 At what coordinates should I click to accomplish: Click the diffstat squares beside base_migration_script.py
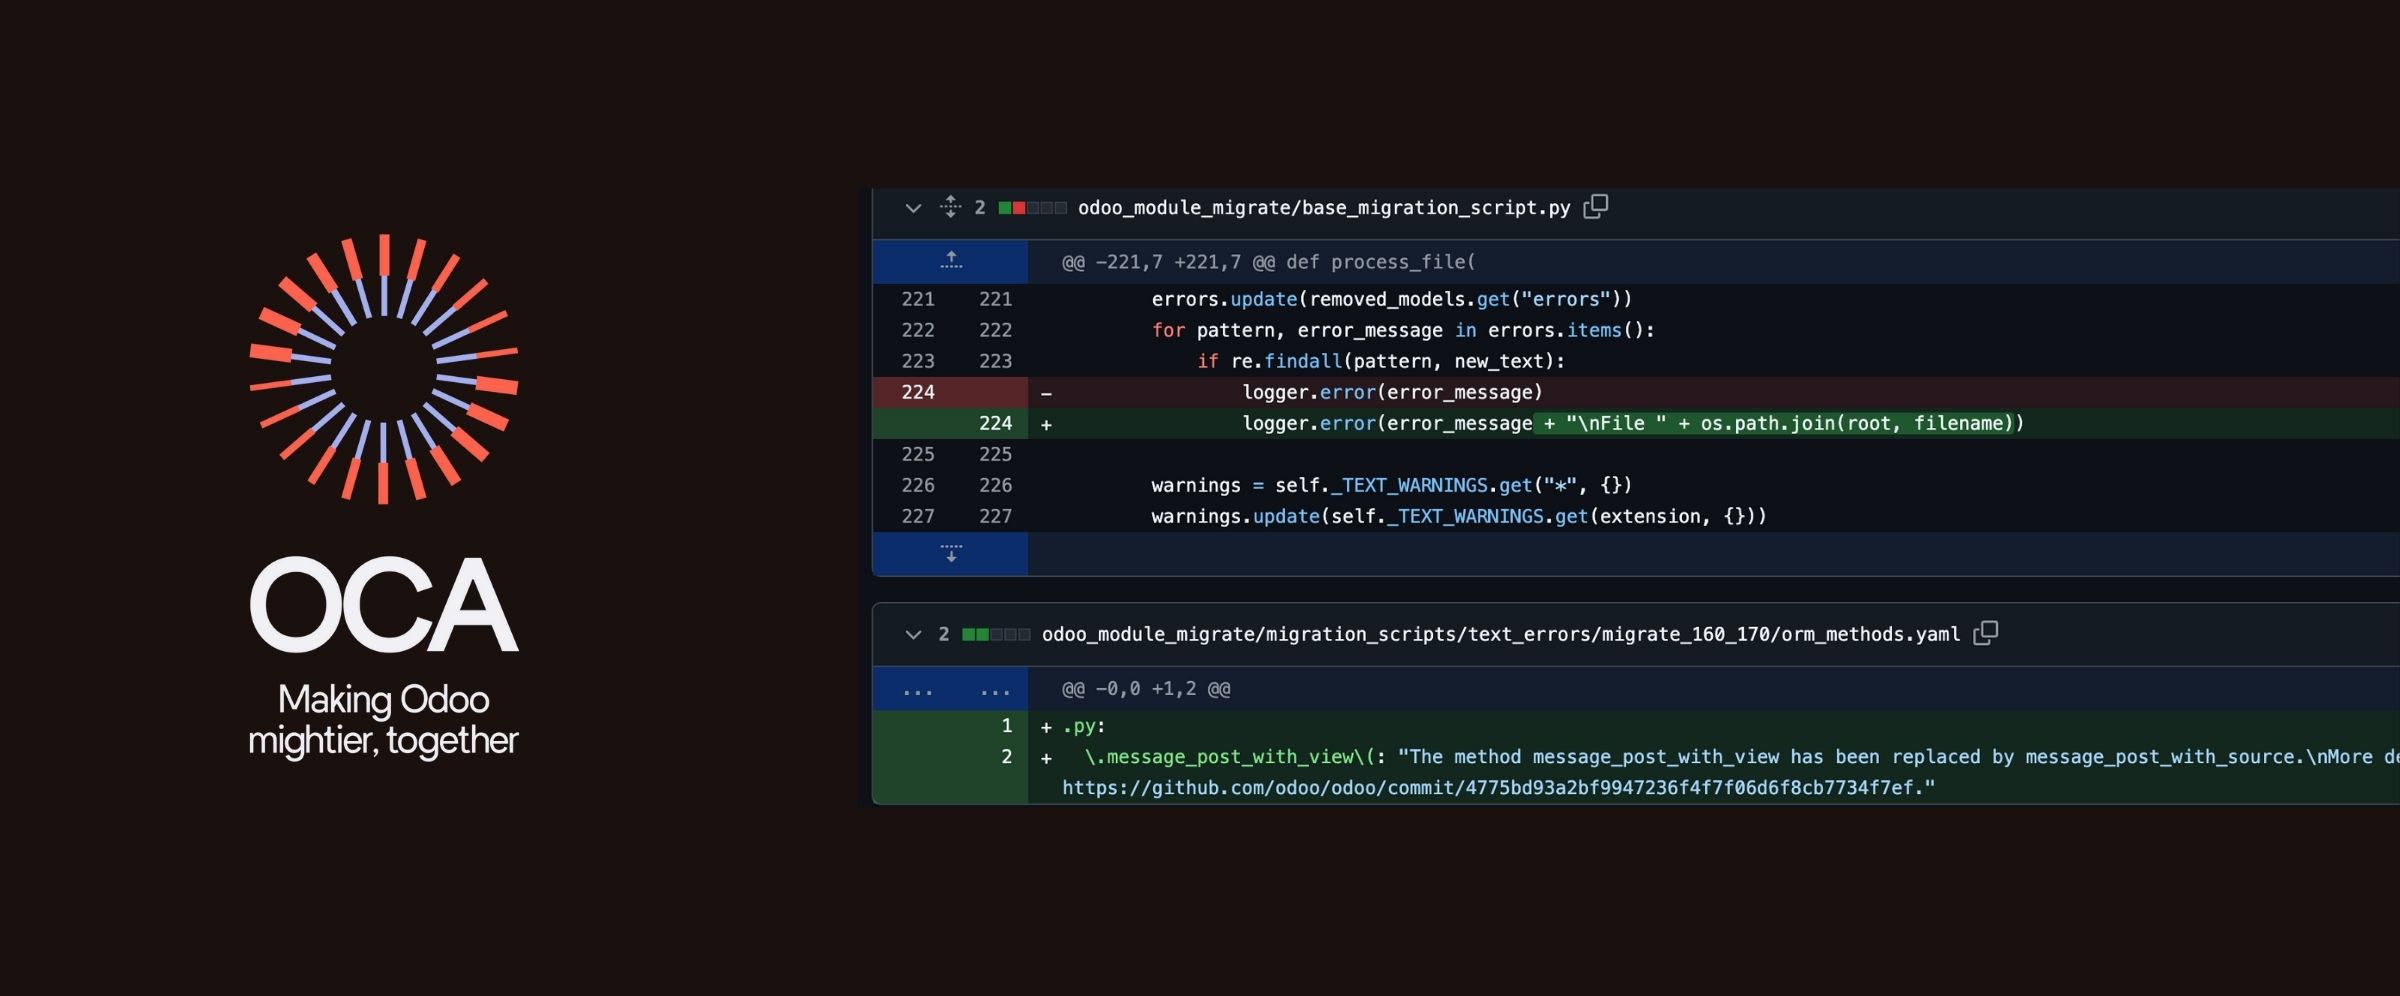1032,208
